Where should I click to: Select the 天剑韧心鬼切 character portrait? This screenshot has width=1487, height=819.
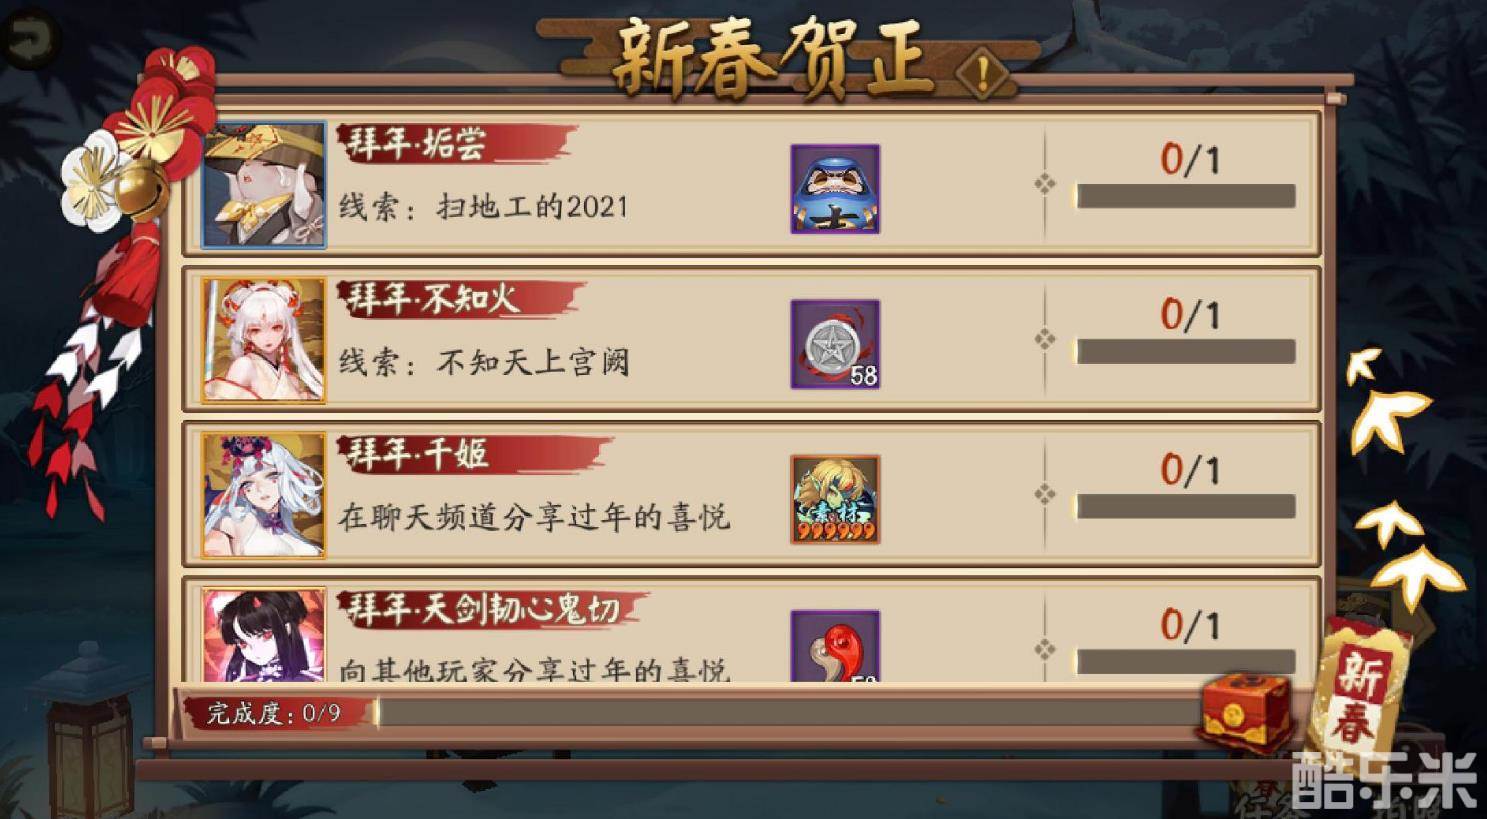pos(264,635)
